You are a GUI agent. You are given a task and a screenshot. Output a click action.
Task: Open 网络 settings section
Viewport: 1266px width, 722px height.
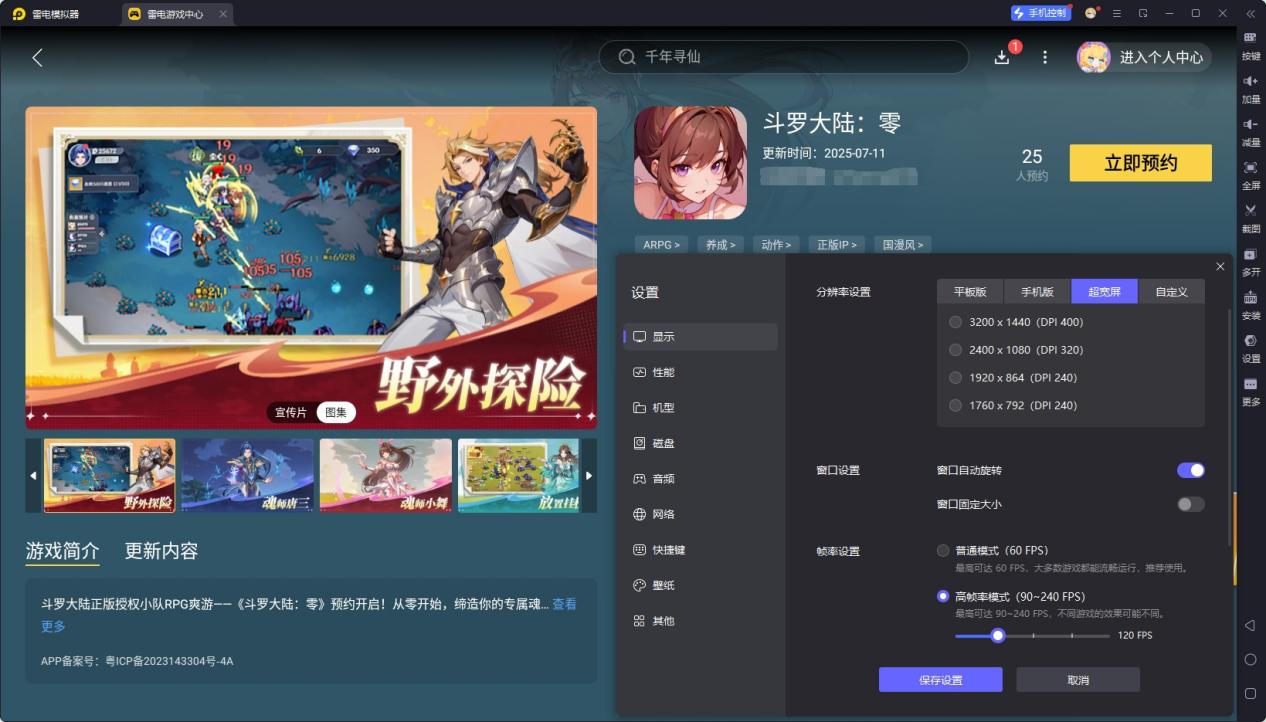click(x=700, y=514)
